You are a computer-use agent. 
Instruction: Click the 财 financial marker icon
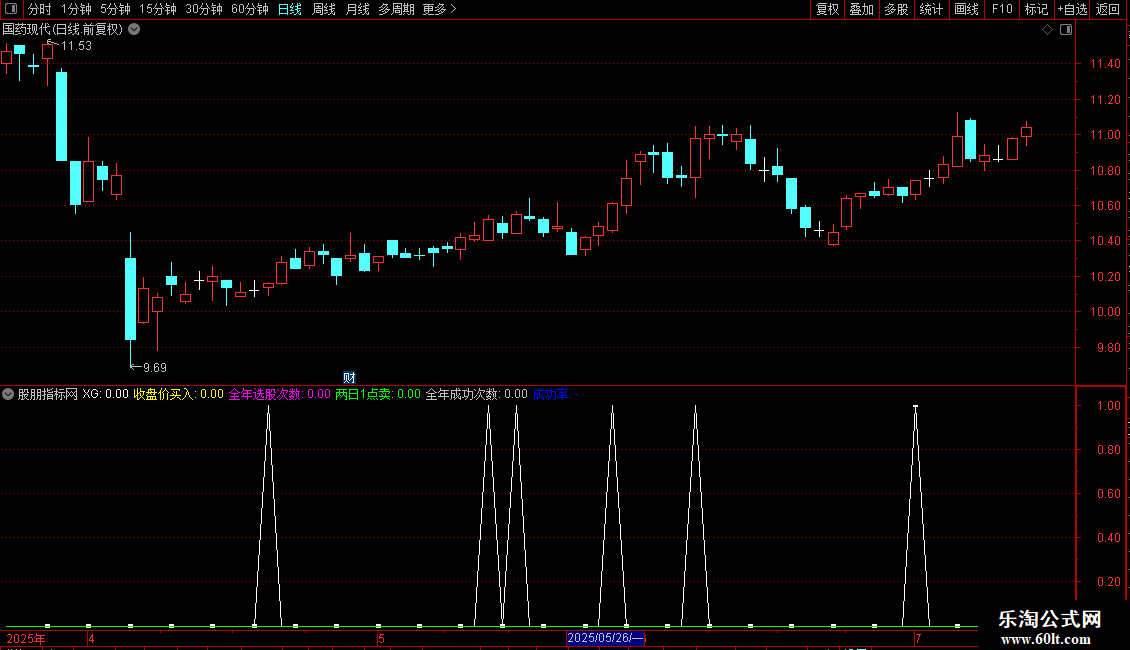349,378
